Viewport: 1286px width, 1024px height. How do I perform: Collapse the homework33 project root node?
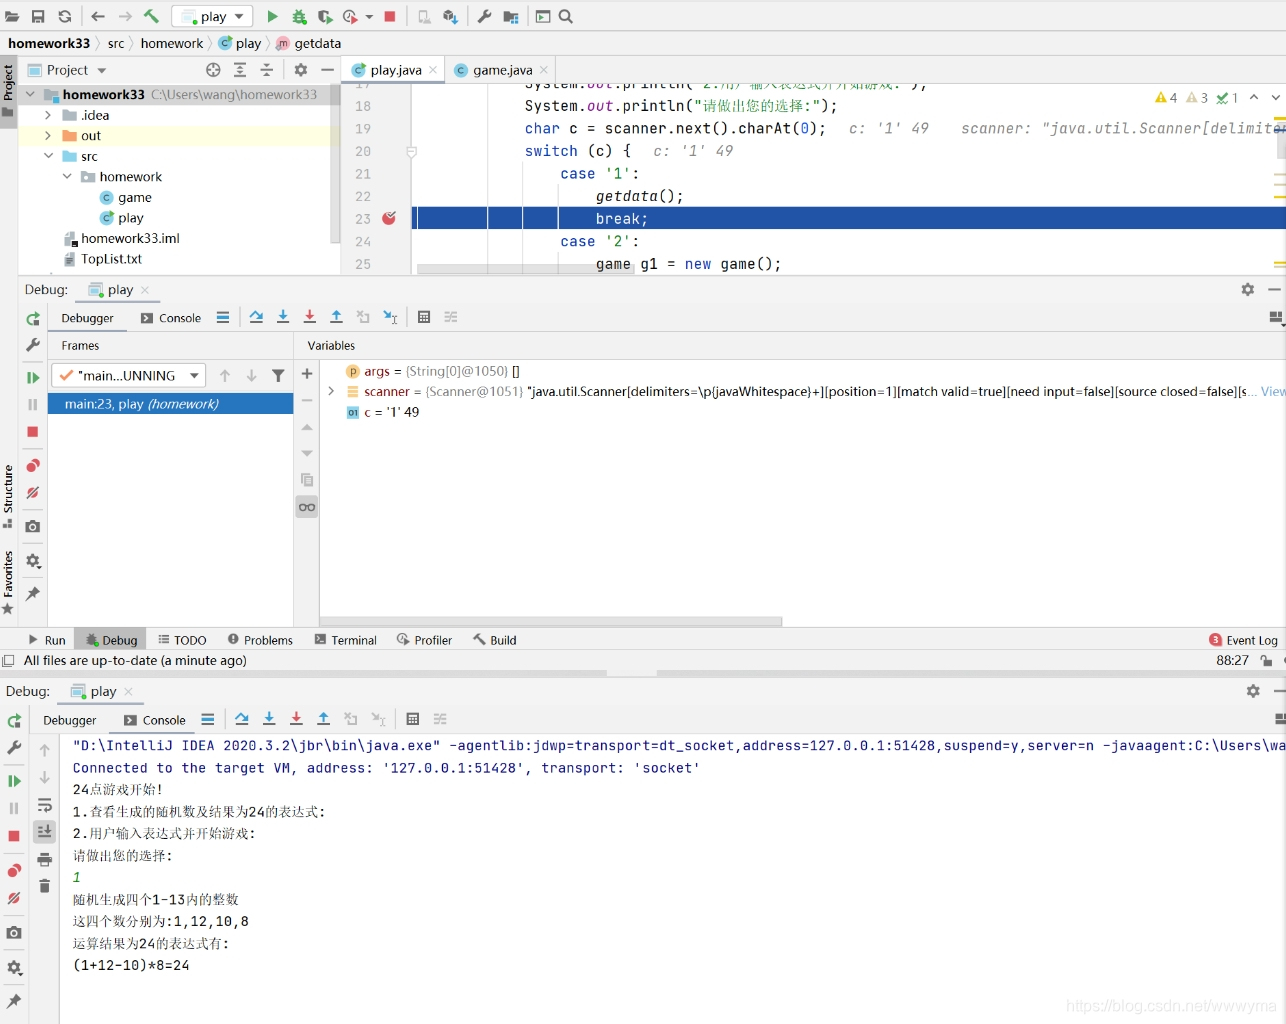coord(30,94)
